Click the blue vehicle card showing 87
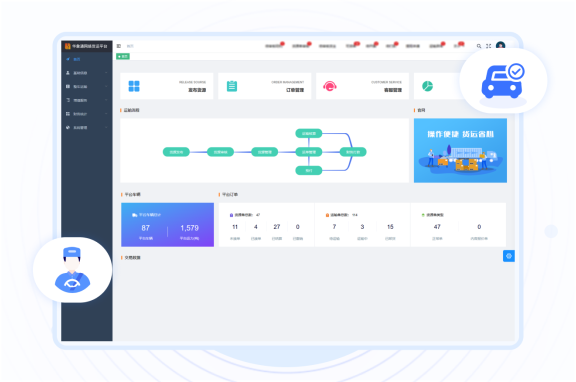Screen dimensions: 576x382 coord(168,224)
